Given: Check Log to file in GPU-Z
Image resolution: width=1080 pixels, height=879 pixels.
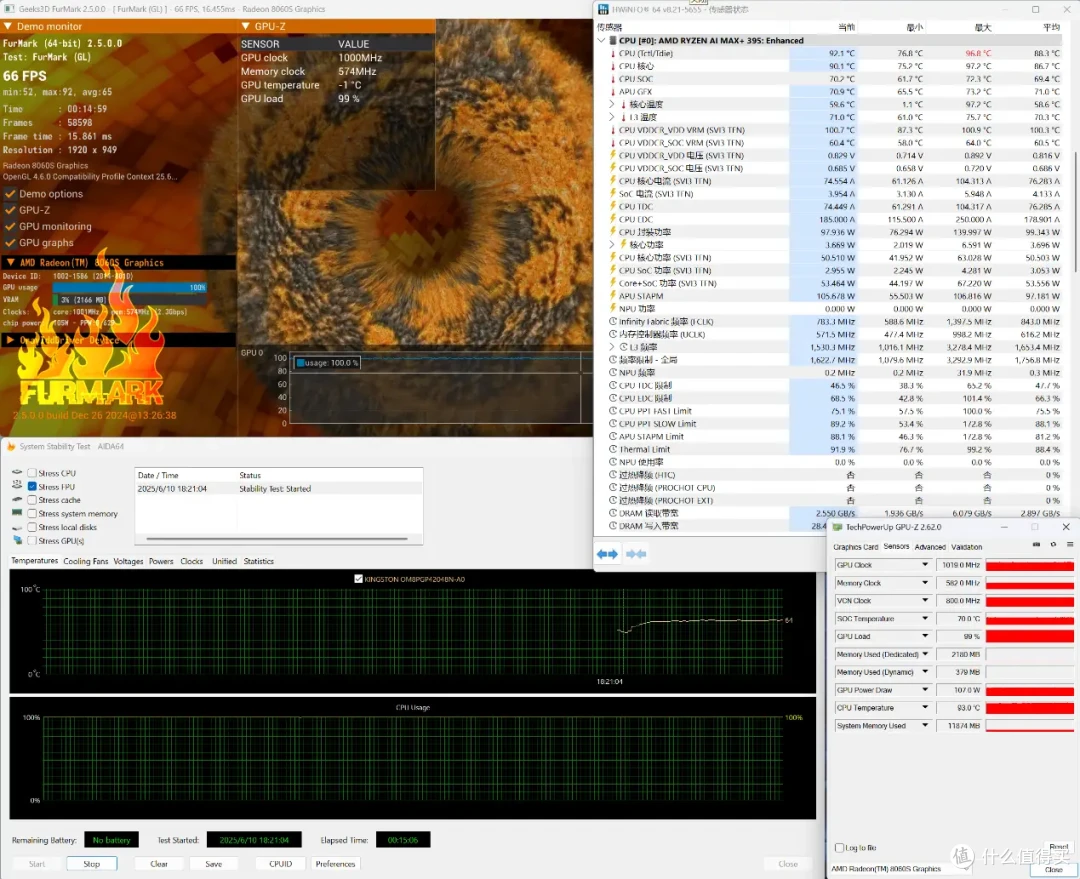Looking at the screenshot, I should (x=839, y=848).
